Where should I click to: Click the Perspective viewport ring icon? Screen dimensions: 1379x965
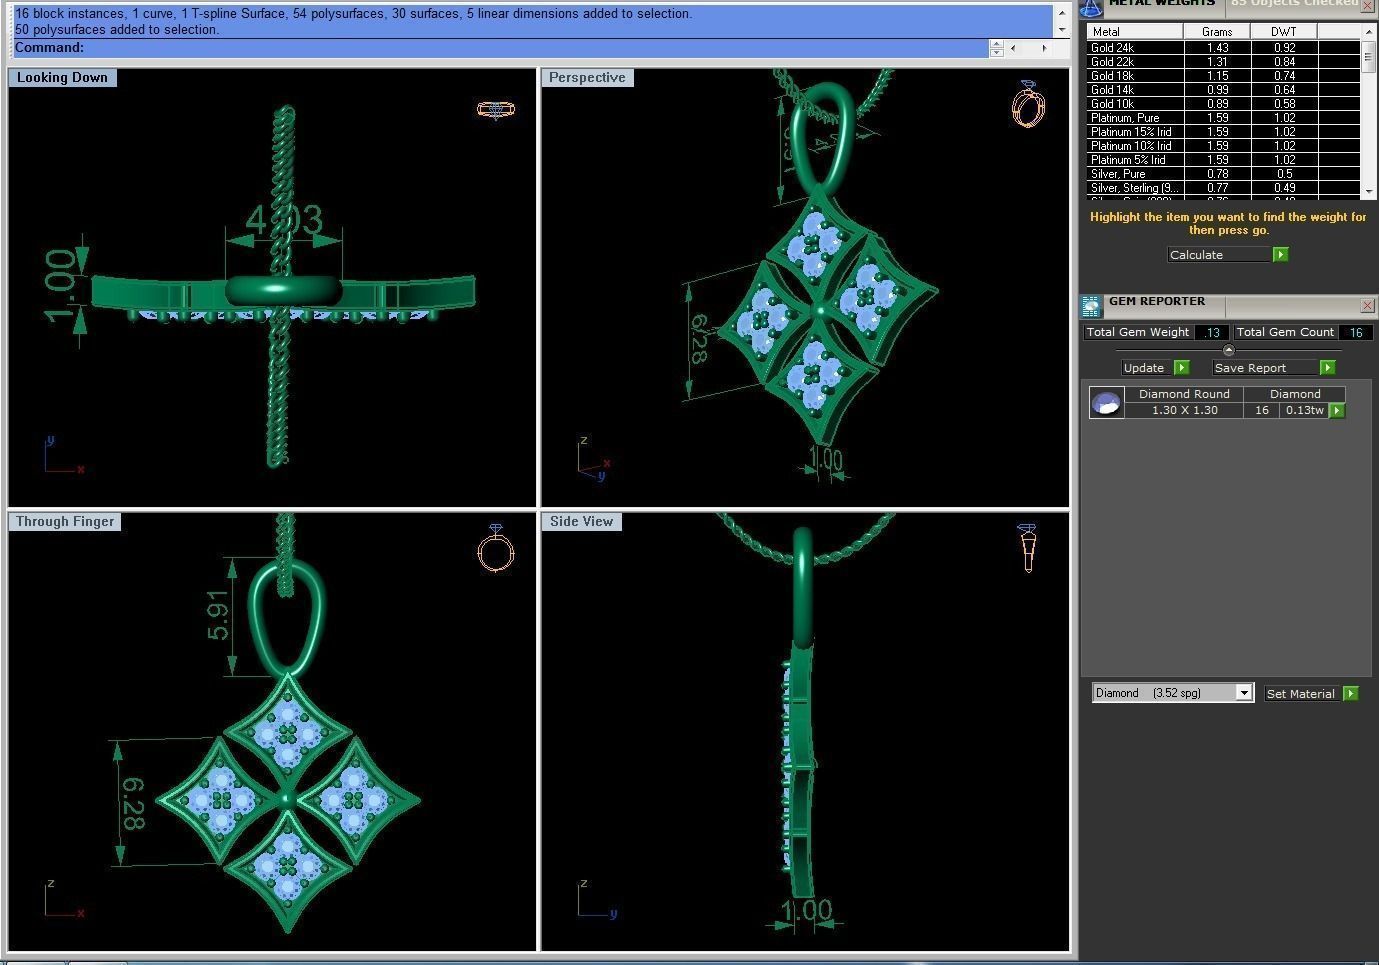[1028, 105]
